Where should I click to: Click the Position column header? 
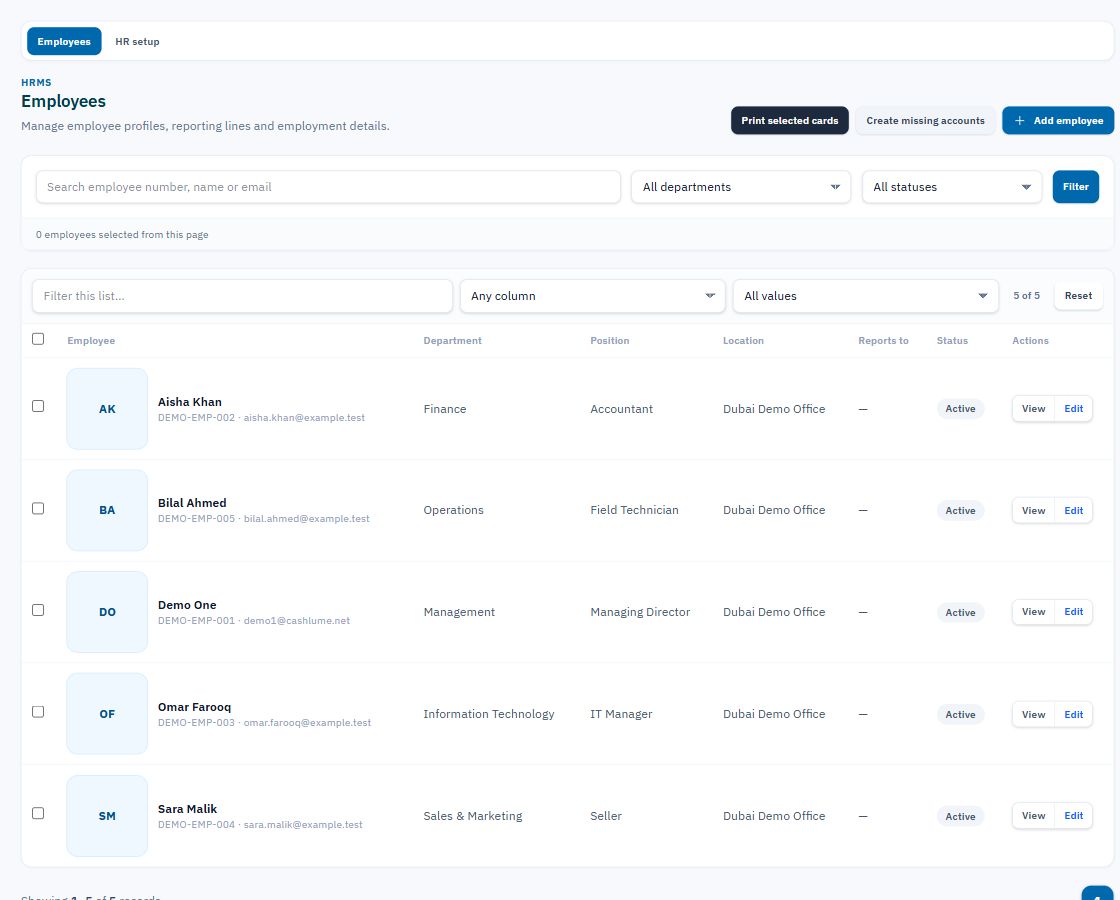pos(609,341)
